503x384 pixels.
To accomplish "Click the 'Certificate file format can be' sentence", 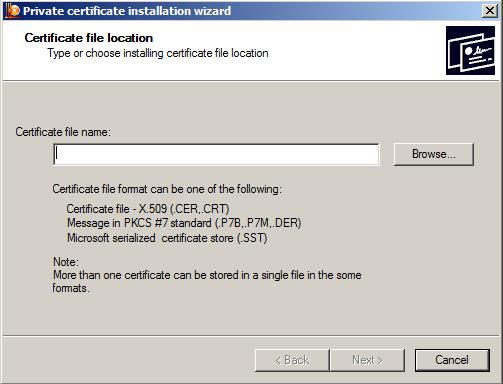I will 167,189.
